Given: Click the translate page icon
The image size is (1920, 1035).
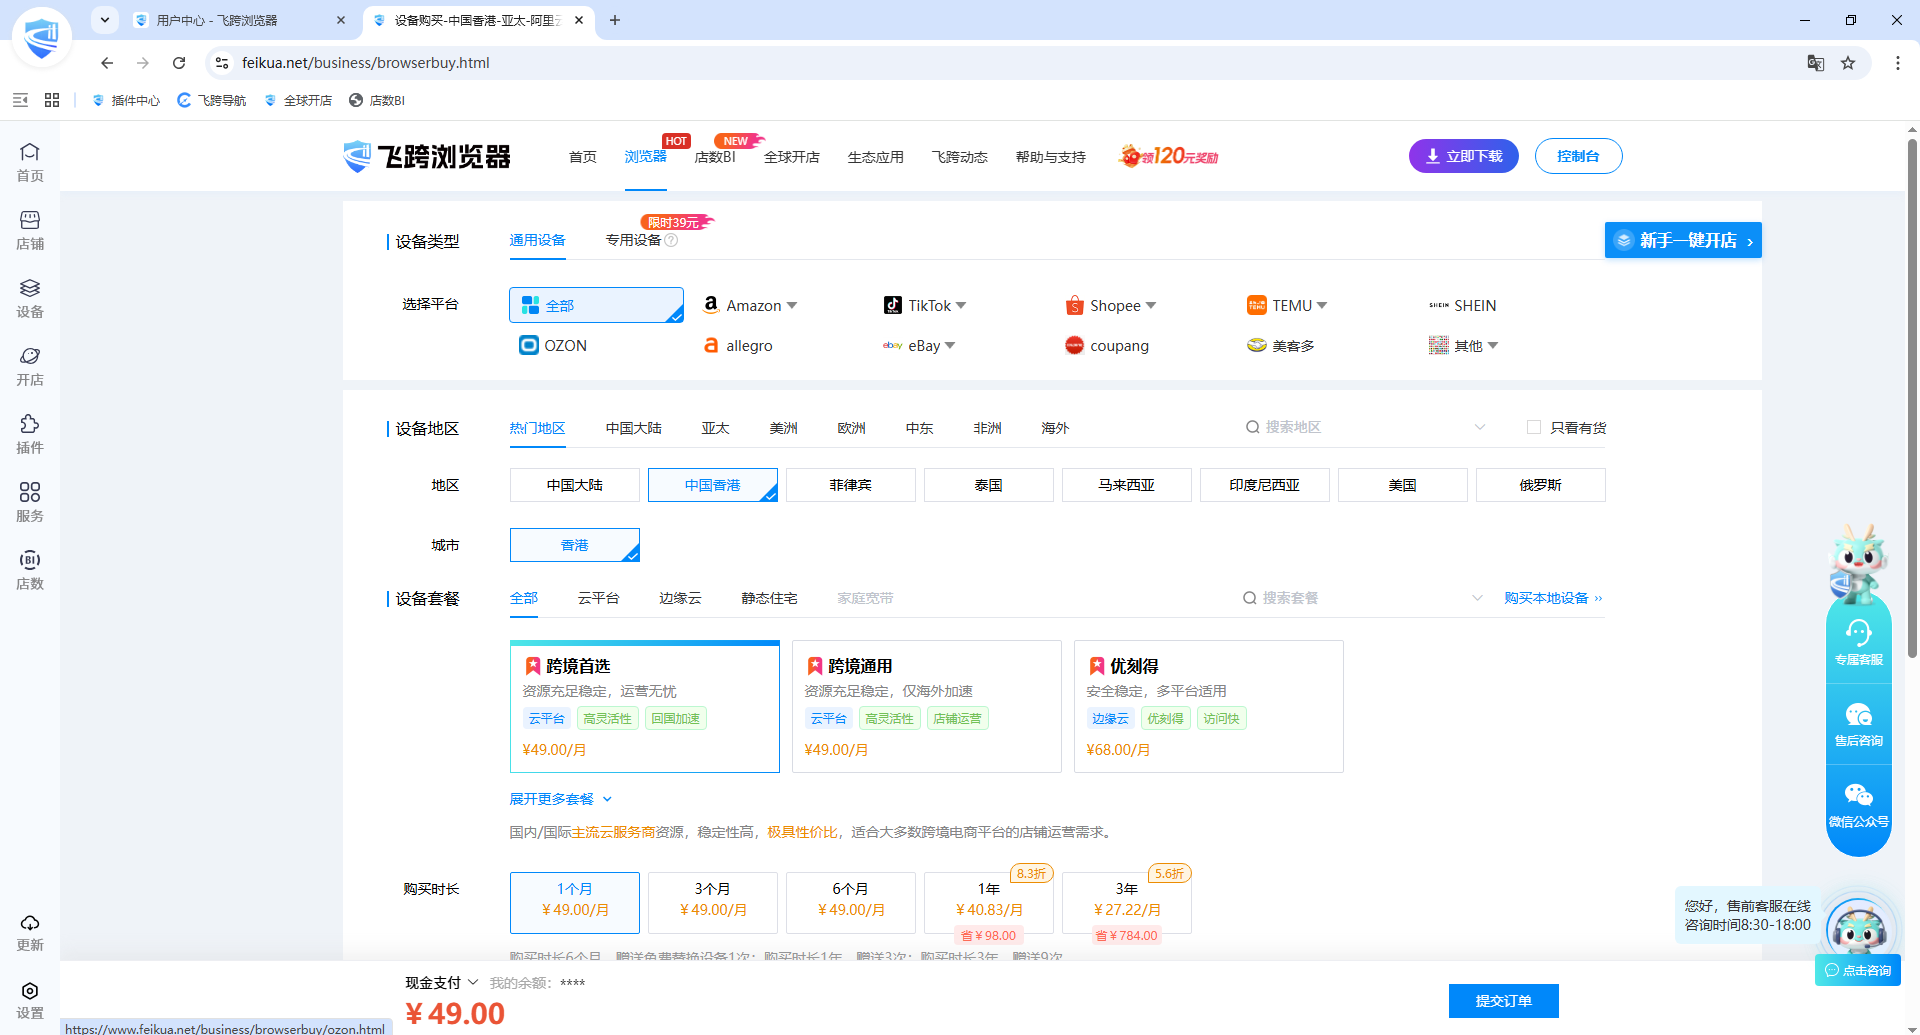Looking at the screenshot, I should pyautogui.click(x=1816, y=63).
